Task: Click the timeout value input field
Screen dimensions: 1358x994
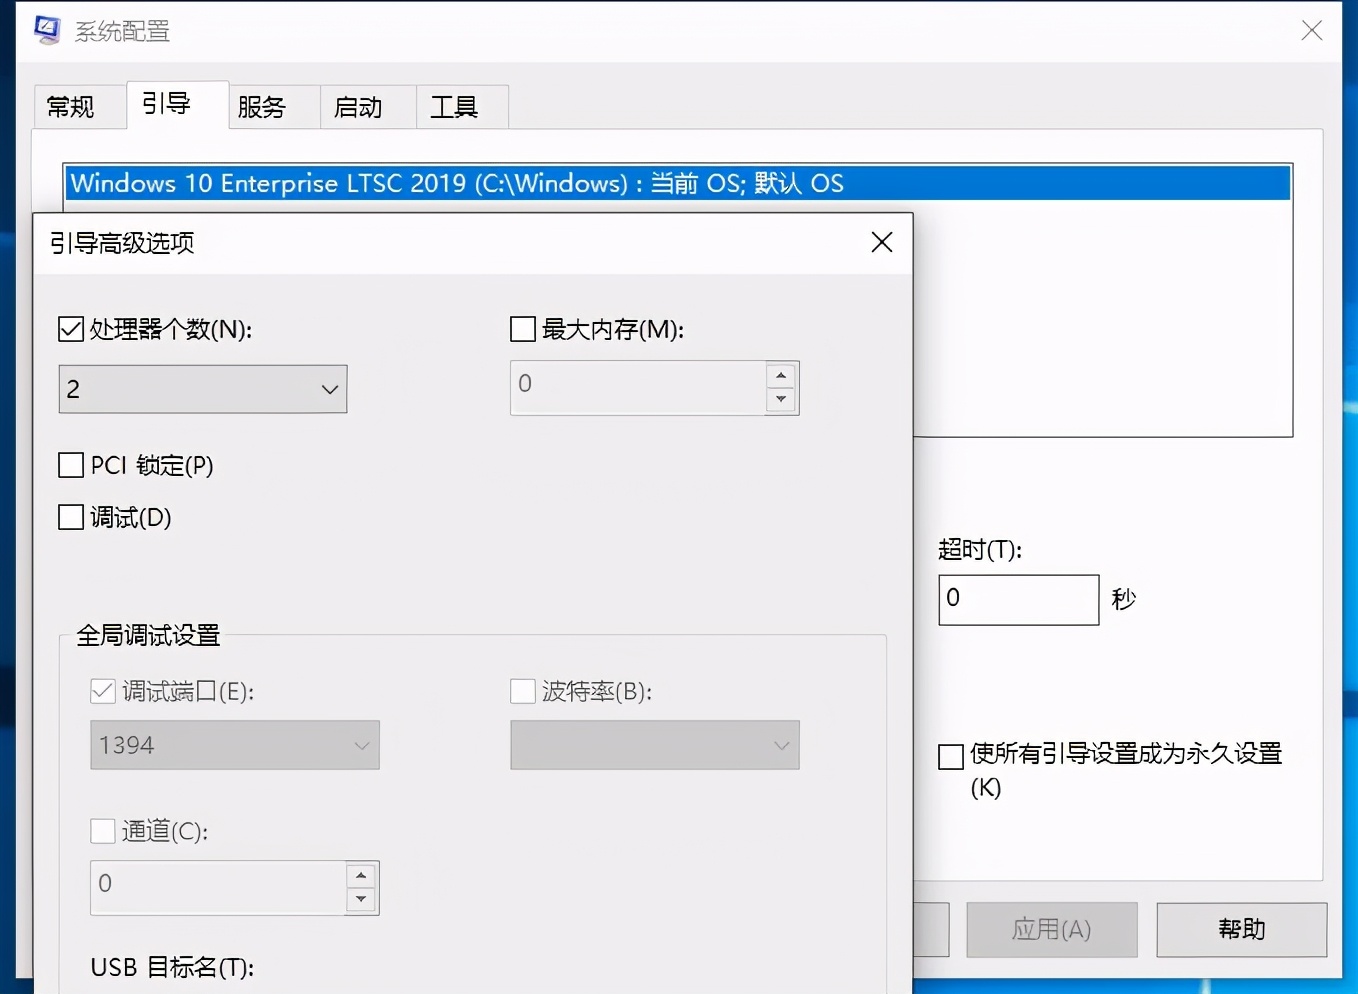Action: (x=1018, y=599)
